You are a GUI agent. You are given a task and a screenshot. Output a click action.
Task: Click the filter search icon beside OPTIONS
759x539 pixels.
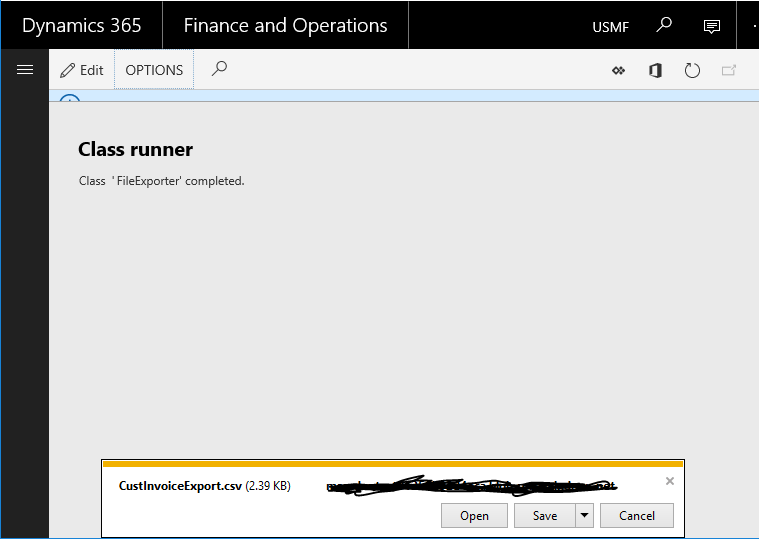tap(219, 69)
